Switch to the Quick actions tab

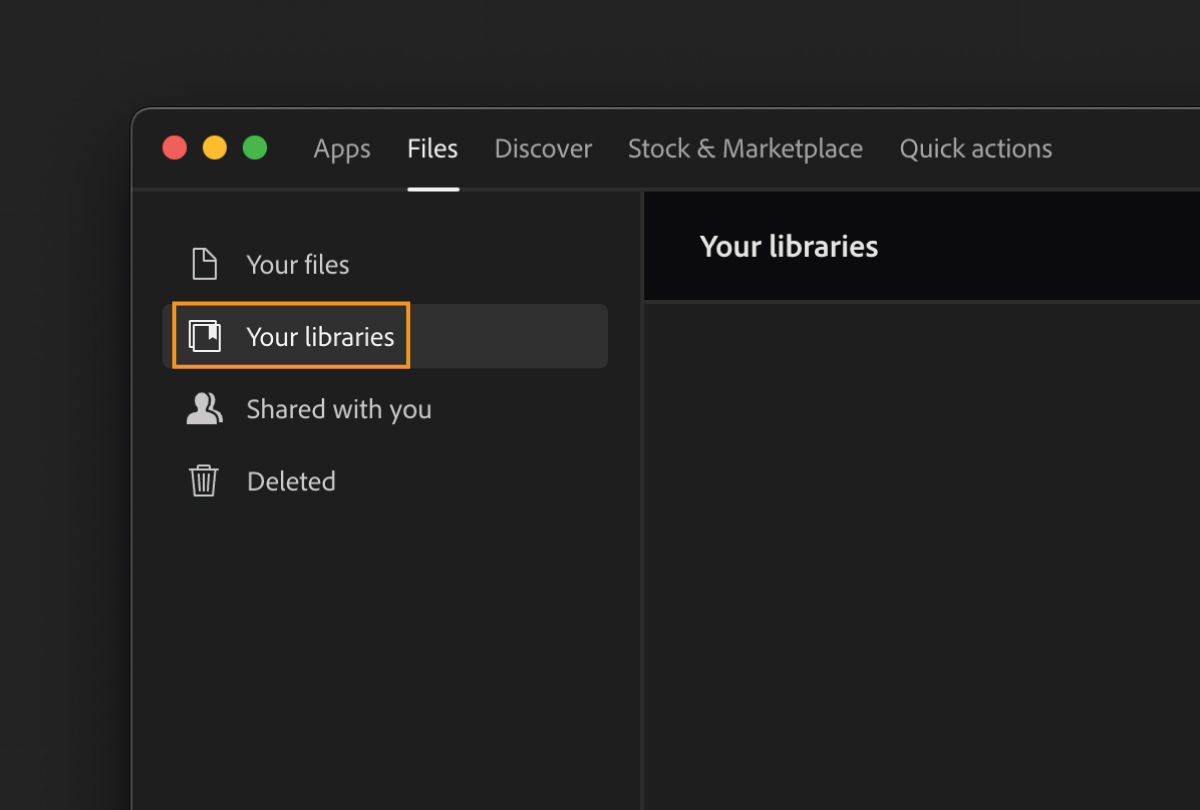point(976,148)
